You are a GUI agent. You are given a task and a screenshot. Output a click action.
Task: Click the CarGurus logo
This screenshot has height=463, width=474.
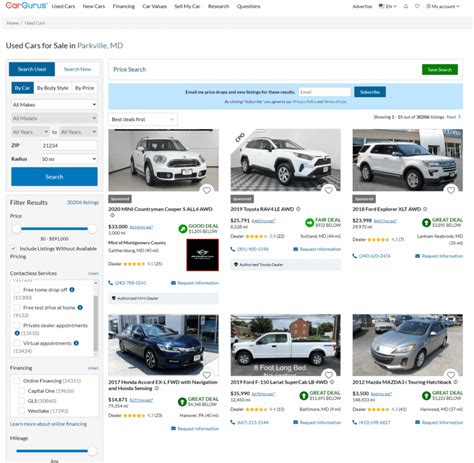(x=27, y=6)
